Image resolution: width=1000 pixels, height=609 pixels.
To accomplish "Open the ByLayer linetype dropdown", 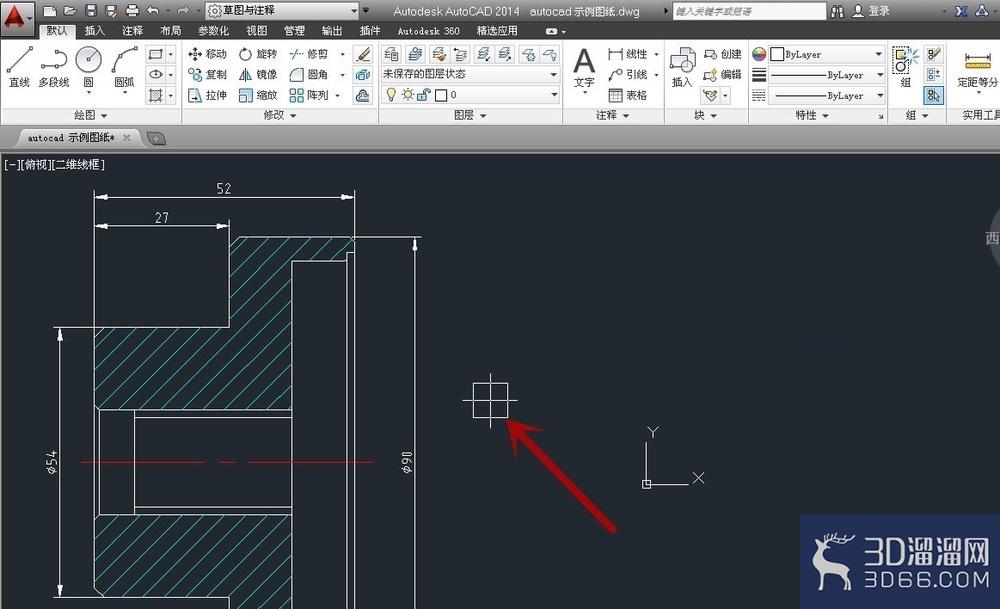I will (x=827, y=95).
